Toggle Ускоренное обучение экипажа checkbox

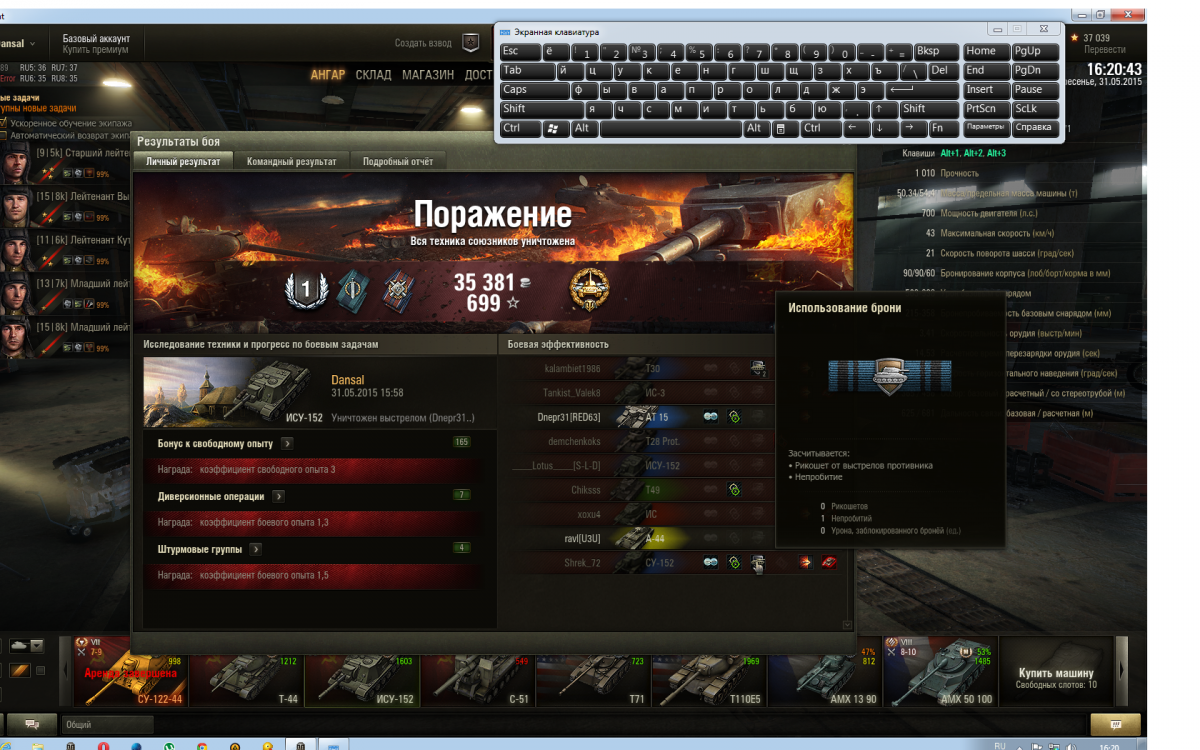point(3,123)
